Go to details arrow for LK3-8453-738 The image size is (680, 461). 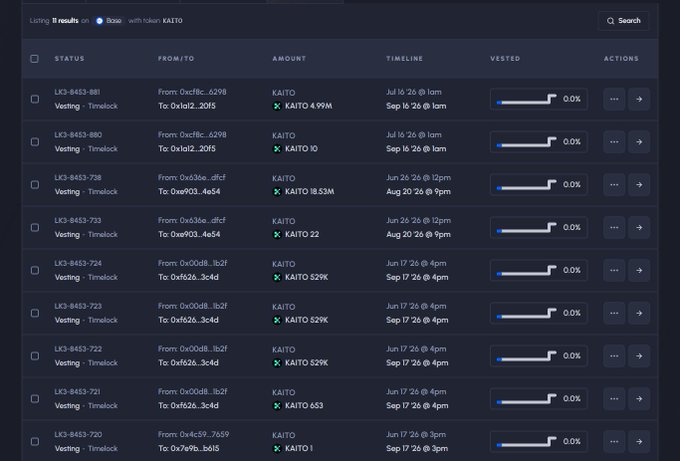639,185
